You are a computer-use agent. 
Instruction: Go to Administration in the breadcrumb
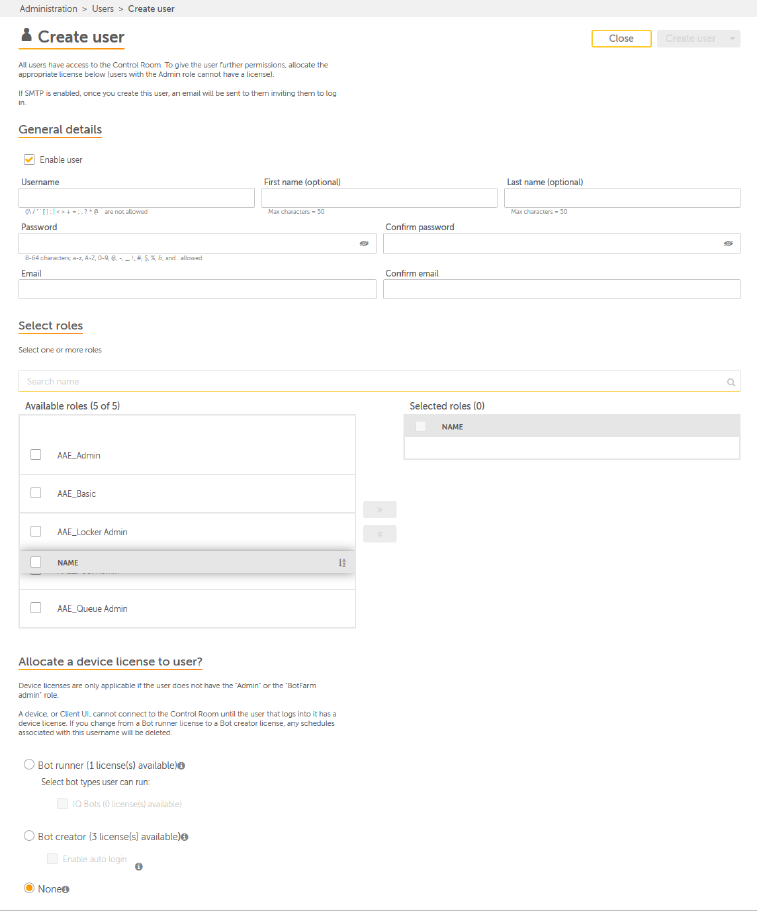pos(48,8)
